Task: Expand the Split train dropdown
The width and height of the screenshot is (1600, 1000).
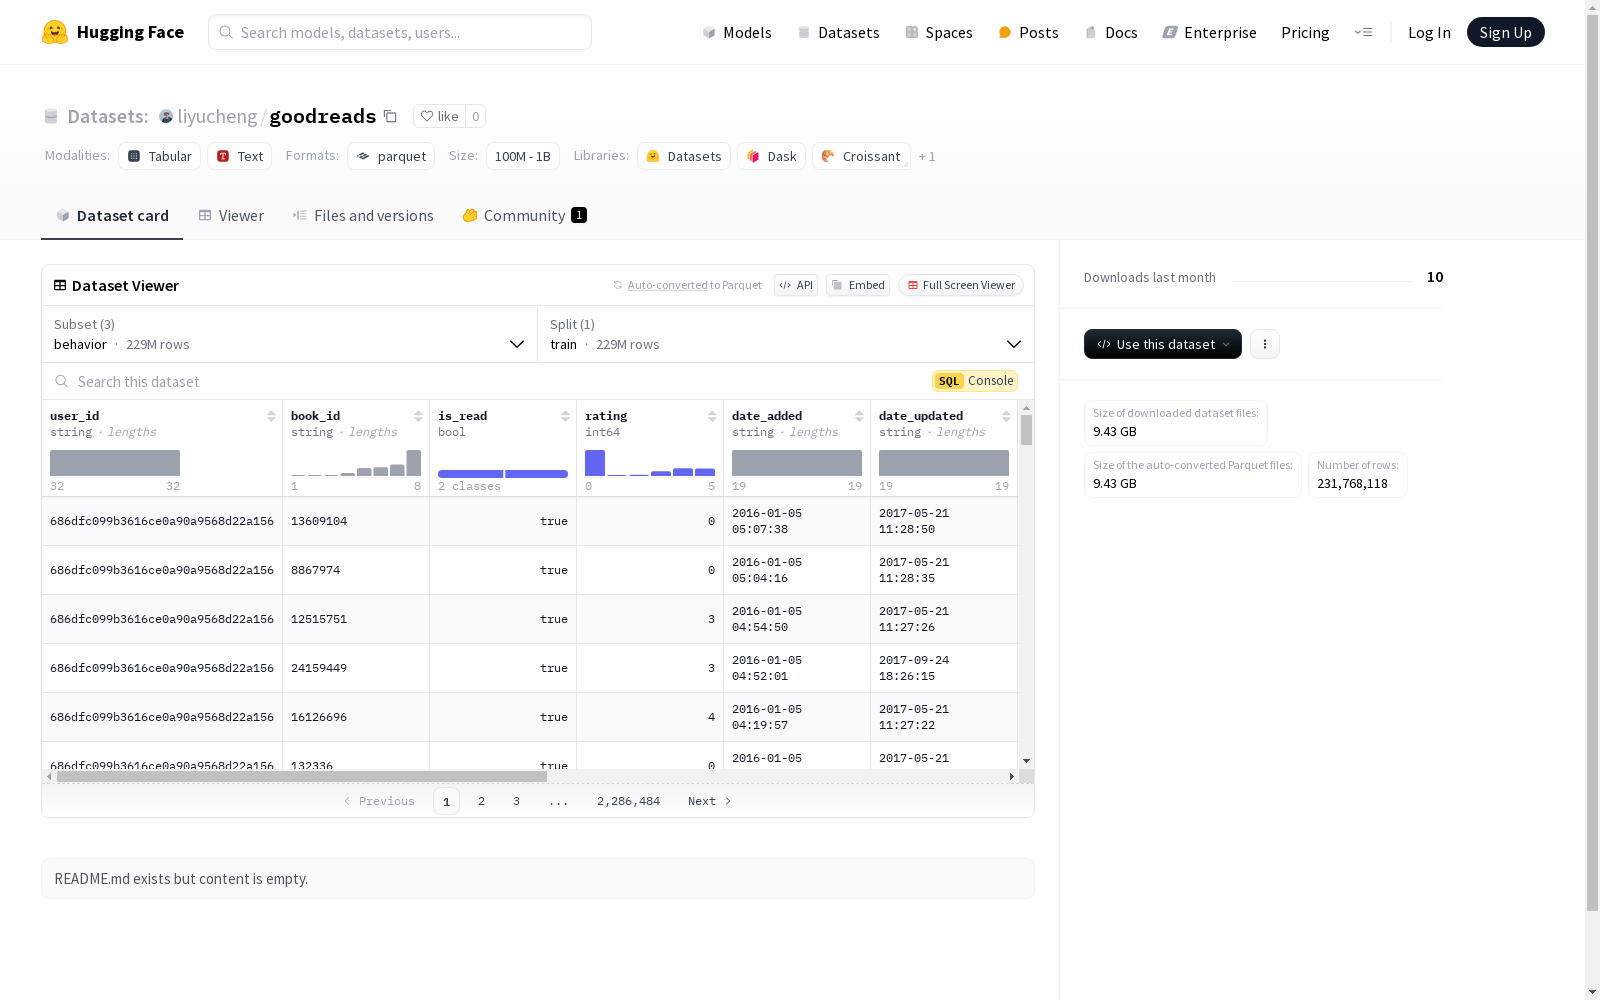Action: (x=785, y=334)
